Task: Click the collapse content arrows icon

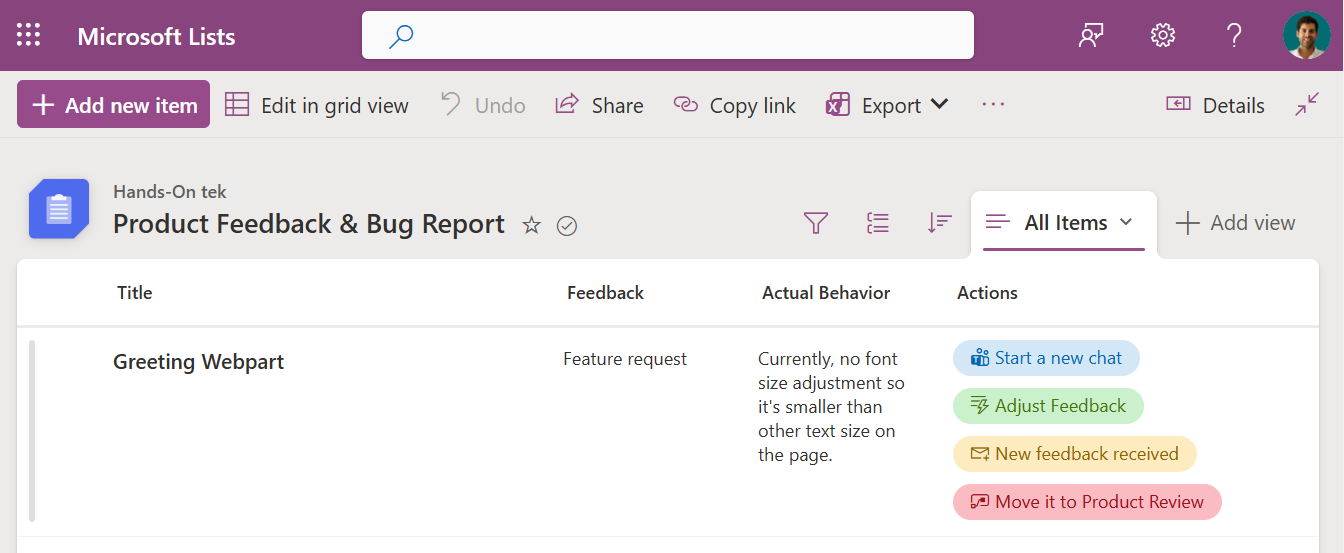Action: [1307, 105]
